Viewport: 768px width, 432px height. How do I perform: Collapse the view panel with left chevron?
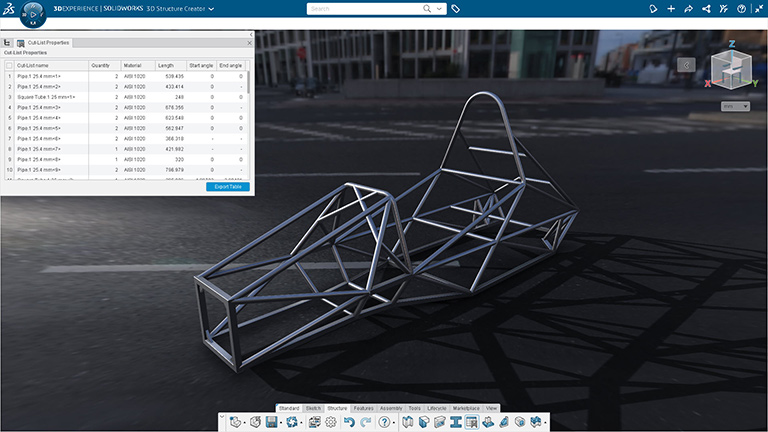[x=685, y=65]
